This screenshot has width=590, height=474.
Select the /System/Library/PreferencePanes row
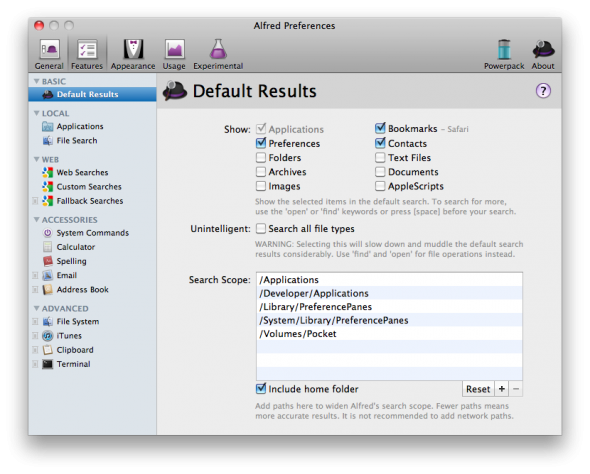pyautogui.click(x=389, y=321)
